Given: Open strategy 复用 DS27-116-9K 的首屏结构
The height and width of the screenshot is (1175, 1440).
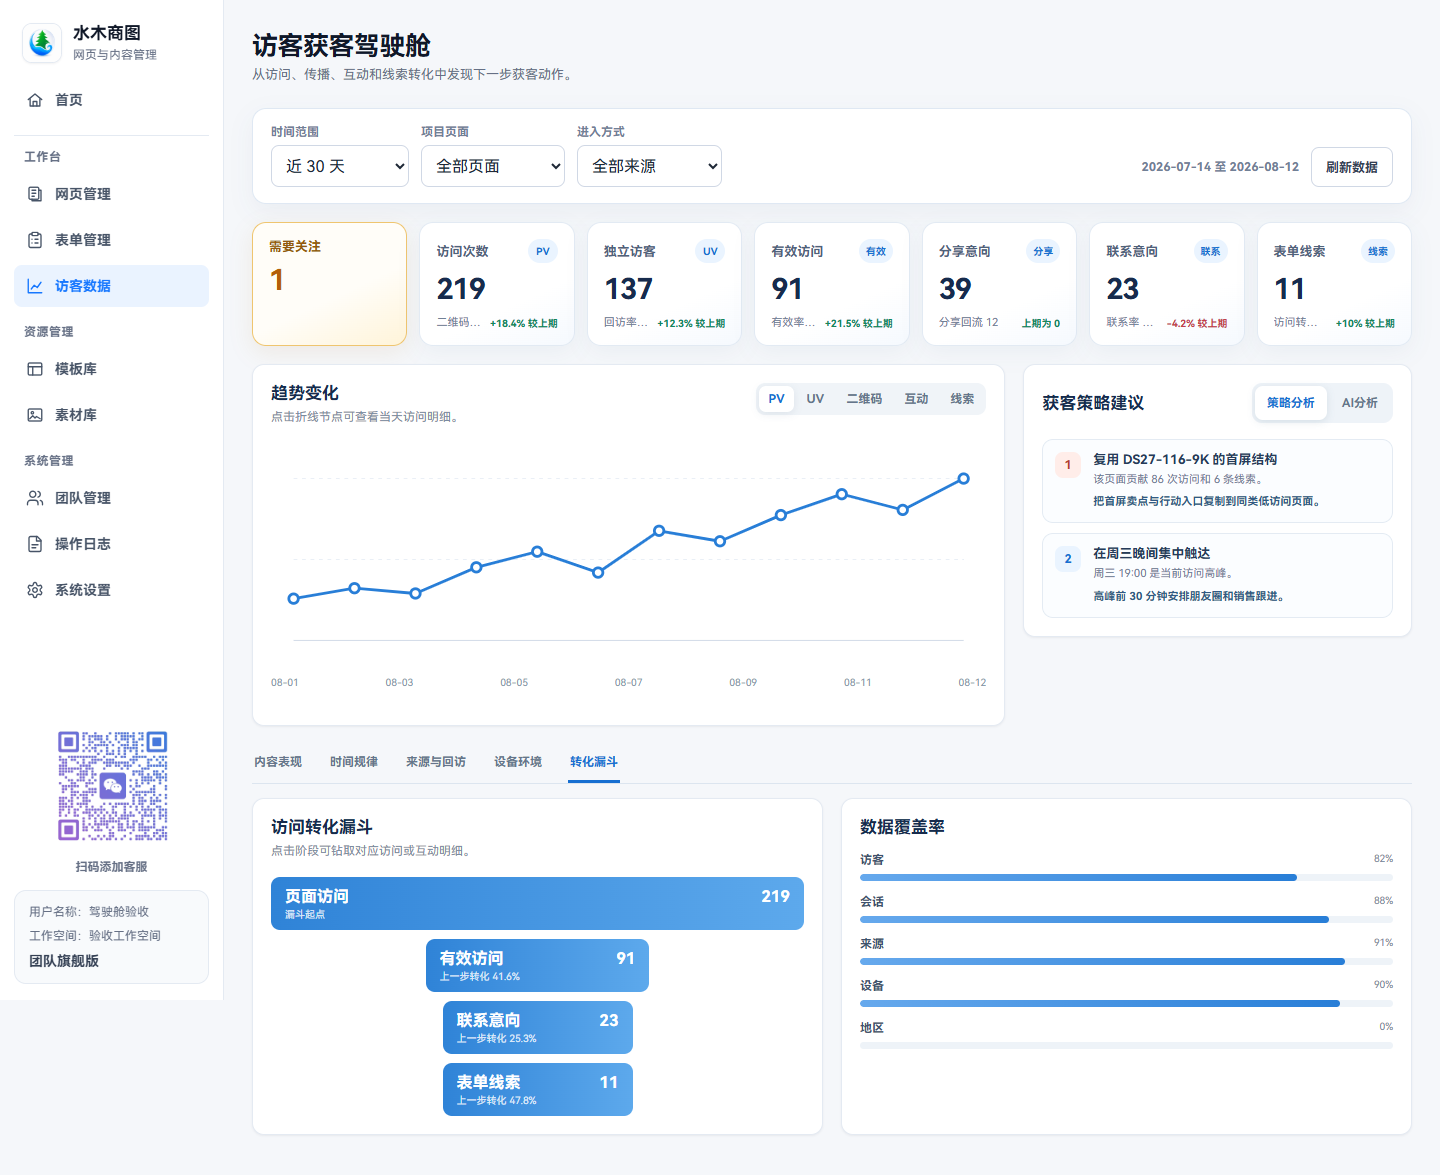Looking at the screenshot, I should click(x=1217, y=481).
